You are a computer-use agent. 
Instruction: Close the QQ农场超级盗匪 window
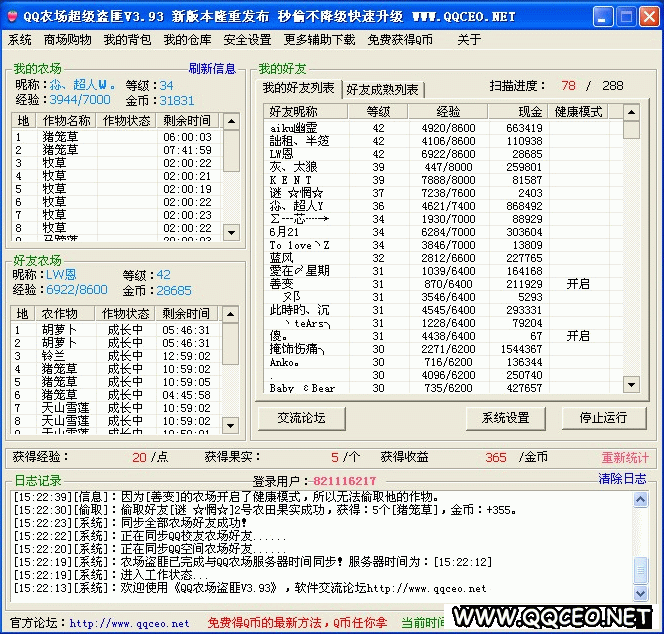tap(649, 17)
